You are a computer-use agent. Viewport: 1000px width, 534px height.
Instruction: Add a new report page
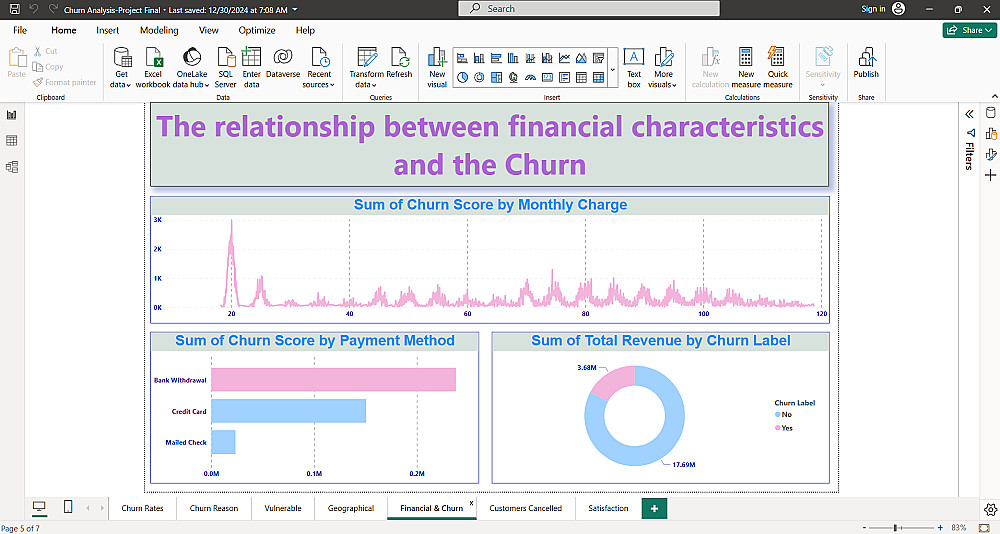pyautogui.click(x=654, y=508)
